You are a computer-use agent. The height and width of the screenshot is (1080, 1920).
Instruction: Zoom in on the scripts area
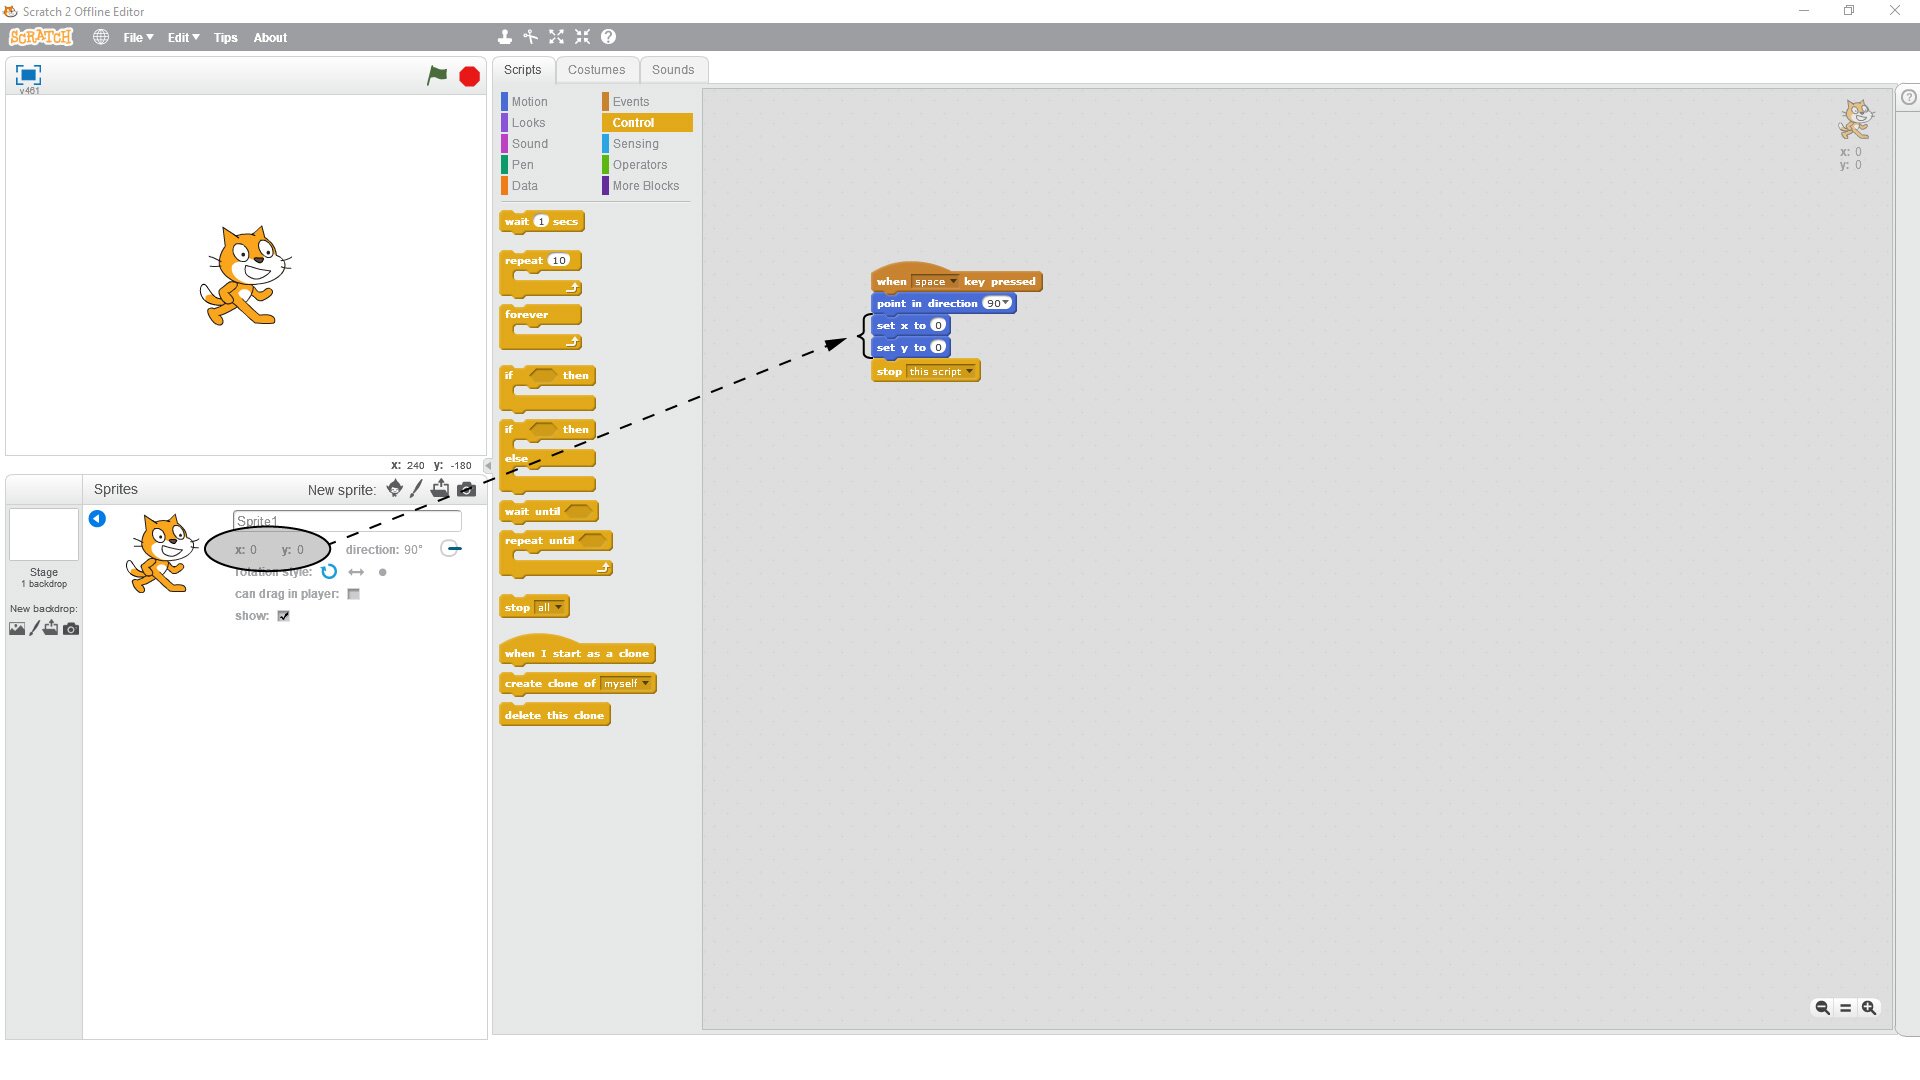(x=1868, y=1008)
